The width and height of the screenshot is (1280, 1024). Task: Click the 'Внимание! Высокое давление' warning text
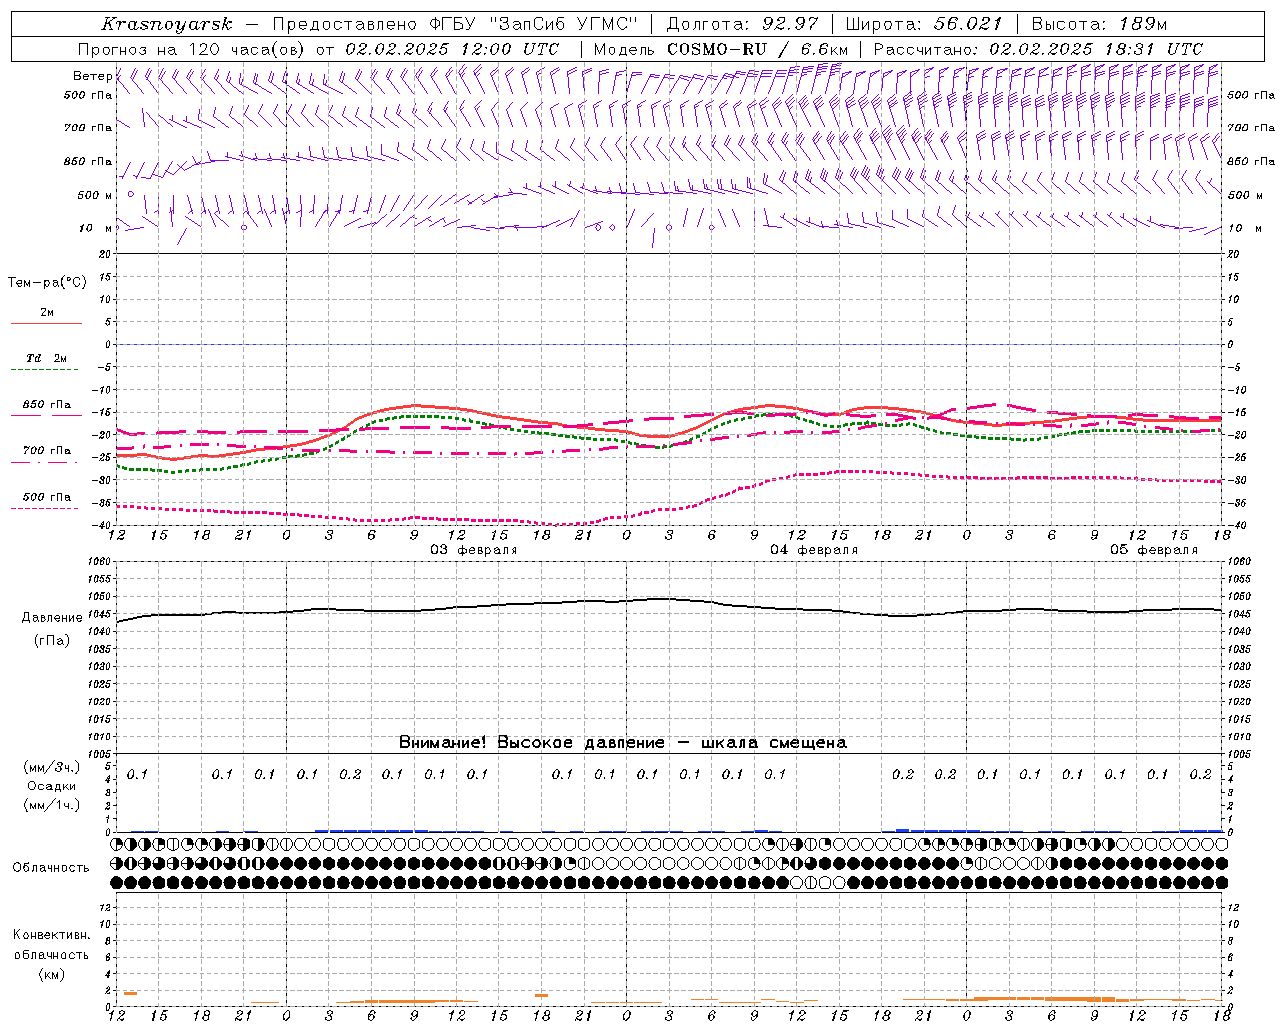[531, 743]
